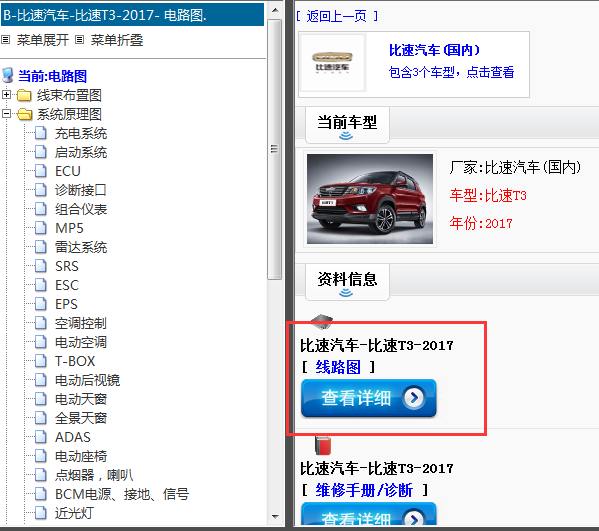This screenshot has height=531, width=599.
Task: Select 线束布置图 in the tree
Action: [x=69, y=95]
